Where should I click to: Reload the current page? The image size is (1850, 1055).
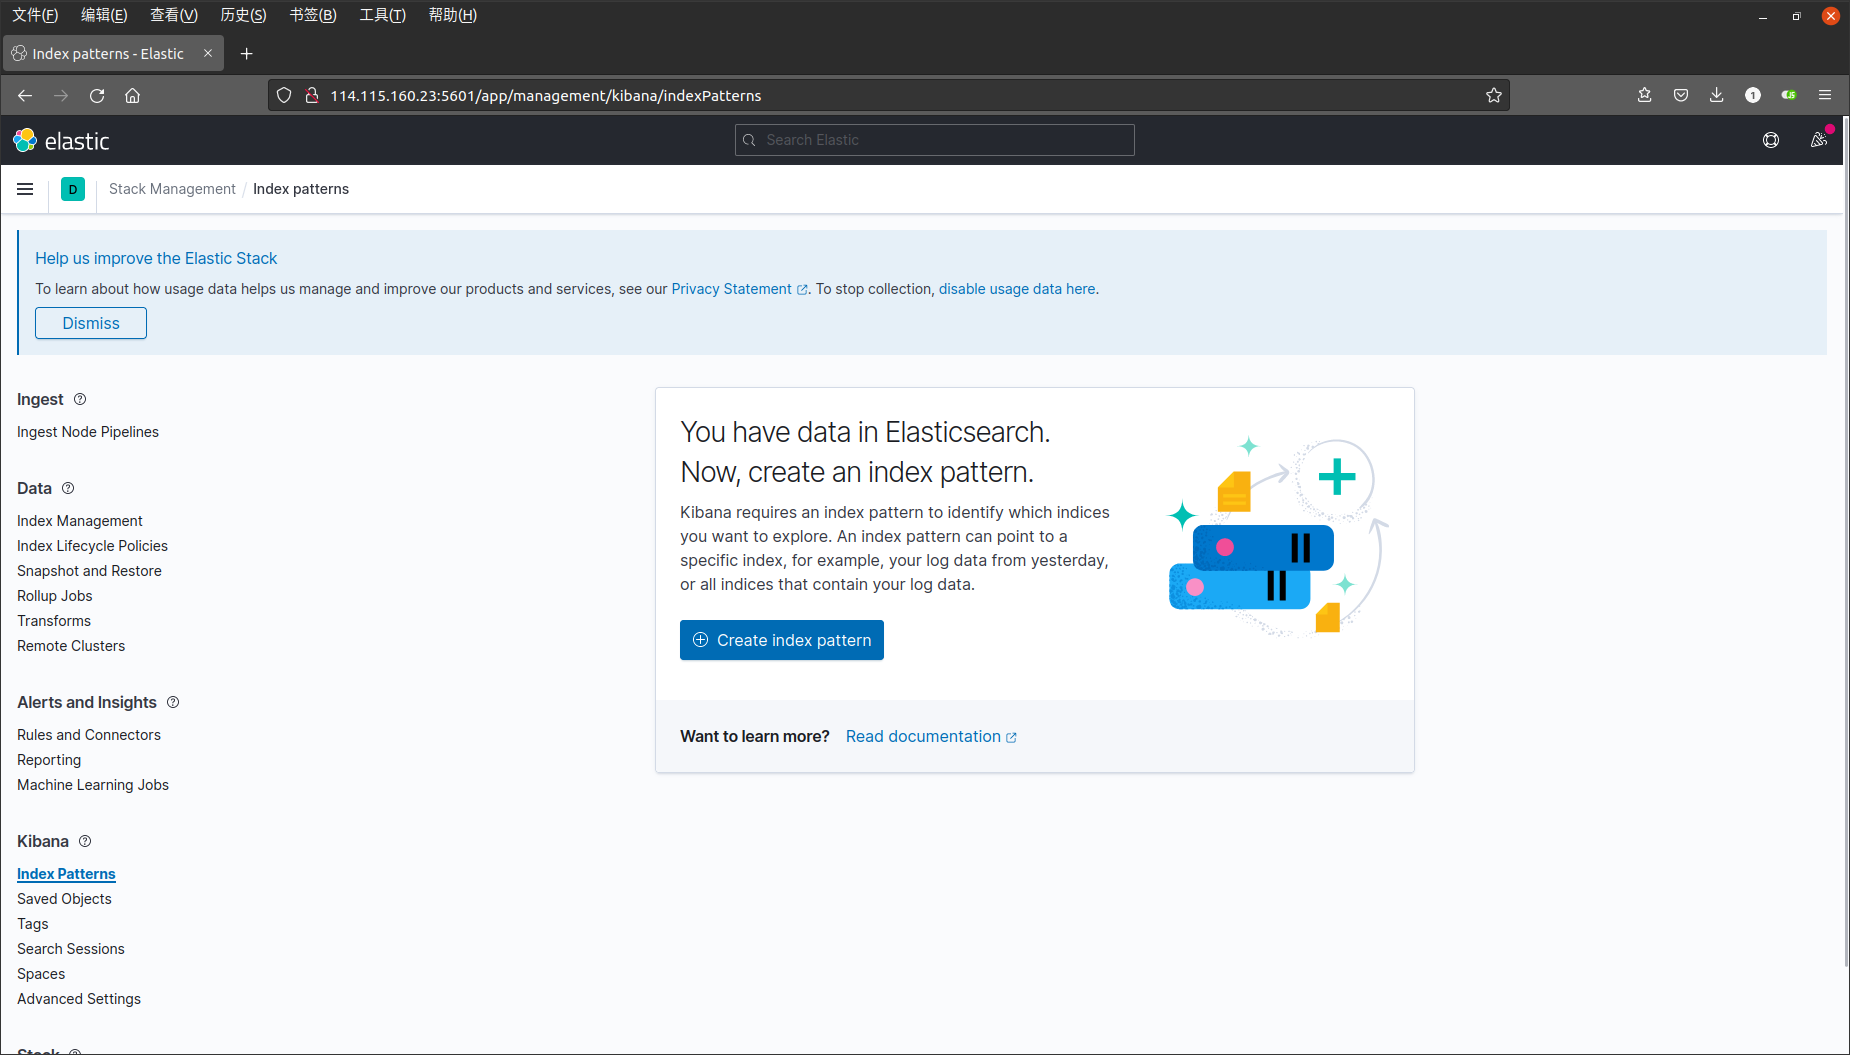tap(97, 95)
